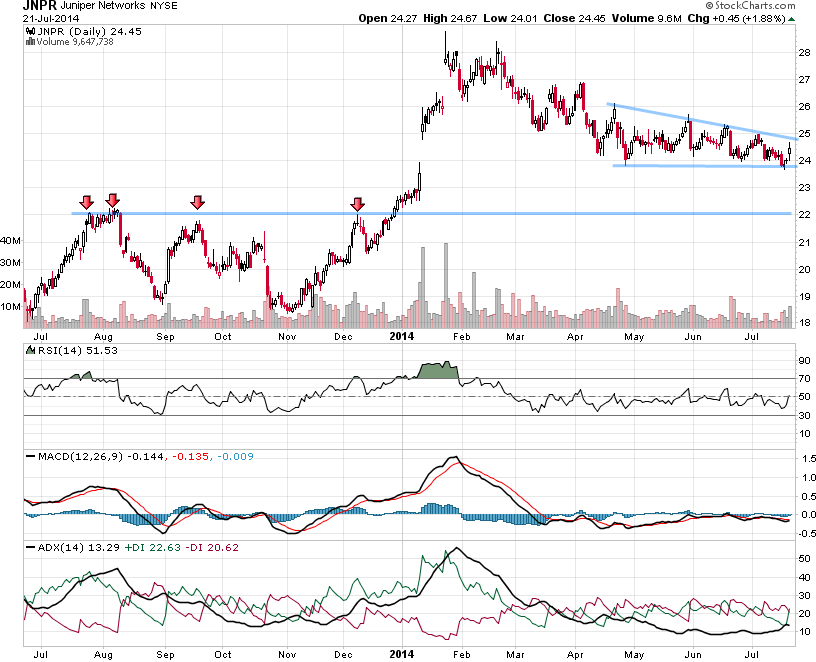This screenshot has height=662, width=816.
Task: Click the Volume 9.6M header value
Action: (x=646, y=18)
